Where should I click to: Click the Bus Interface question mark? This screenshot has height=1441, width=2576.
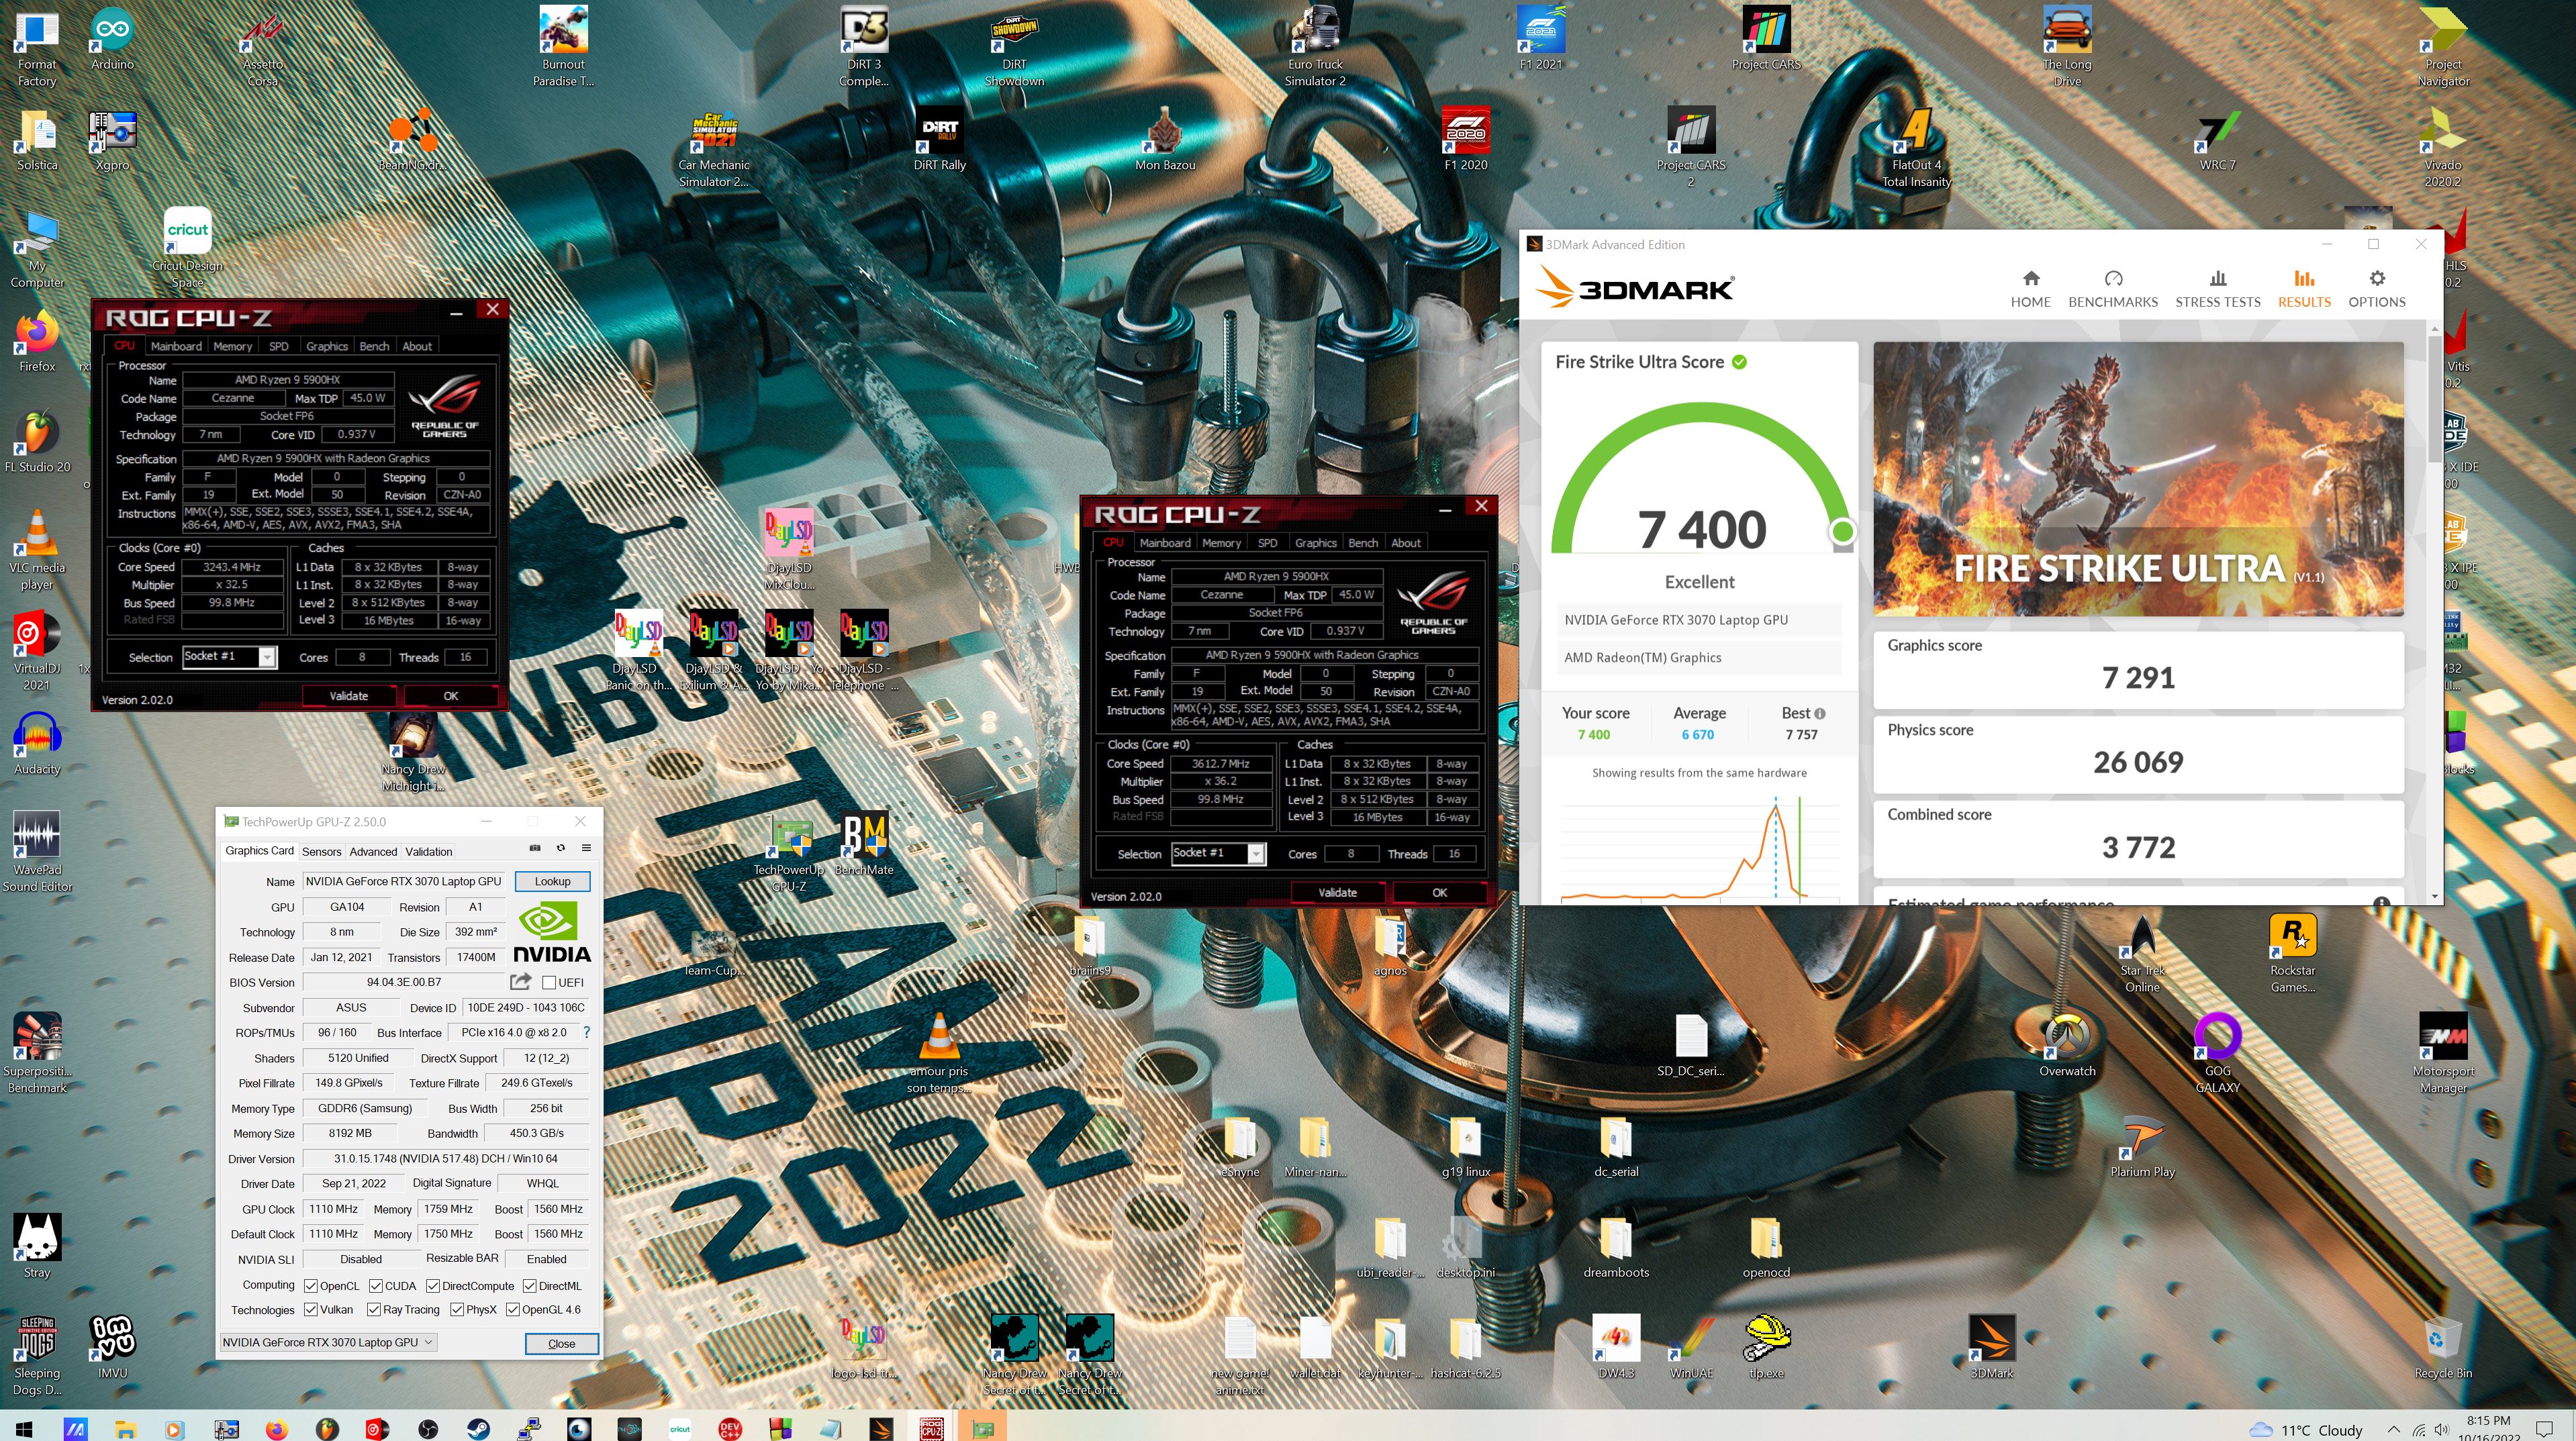pos(586,1033)
